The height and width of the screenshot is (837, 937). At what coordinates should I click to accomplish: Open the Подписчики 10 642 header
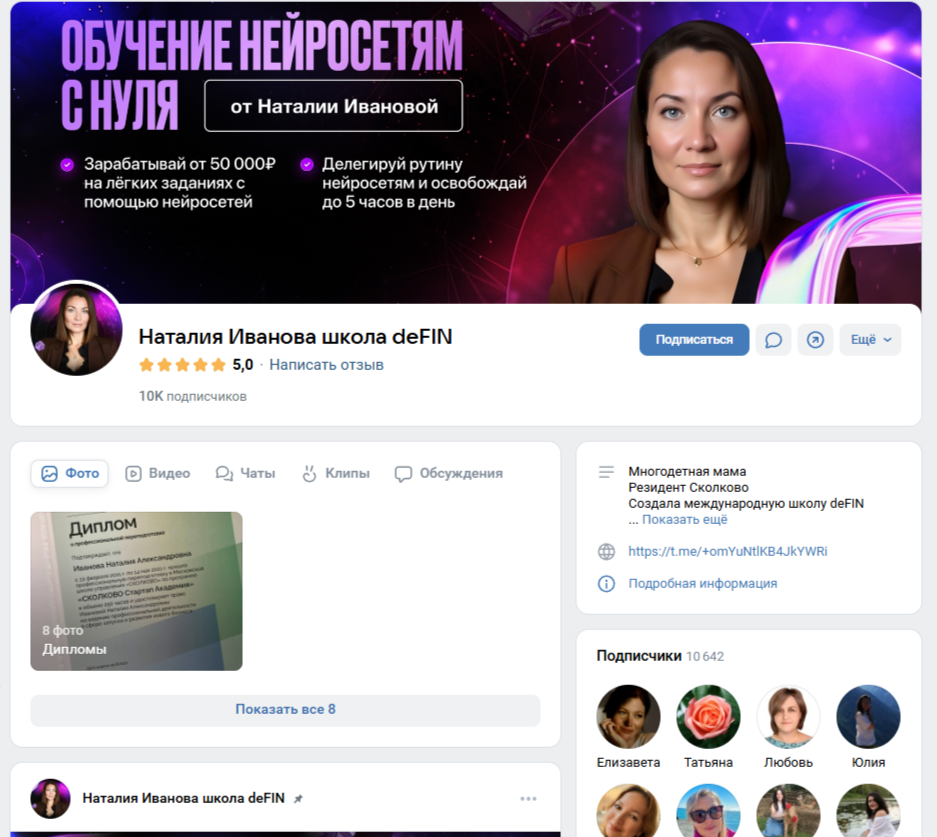click(660, 656)
